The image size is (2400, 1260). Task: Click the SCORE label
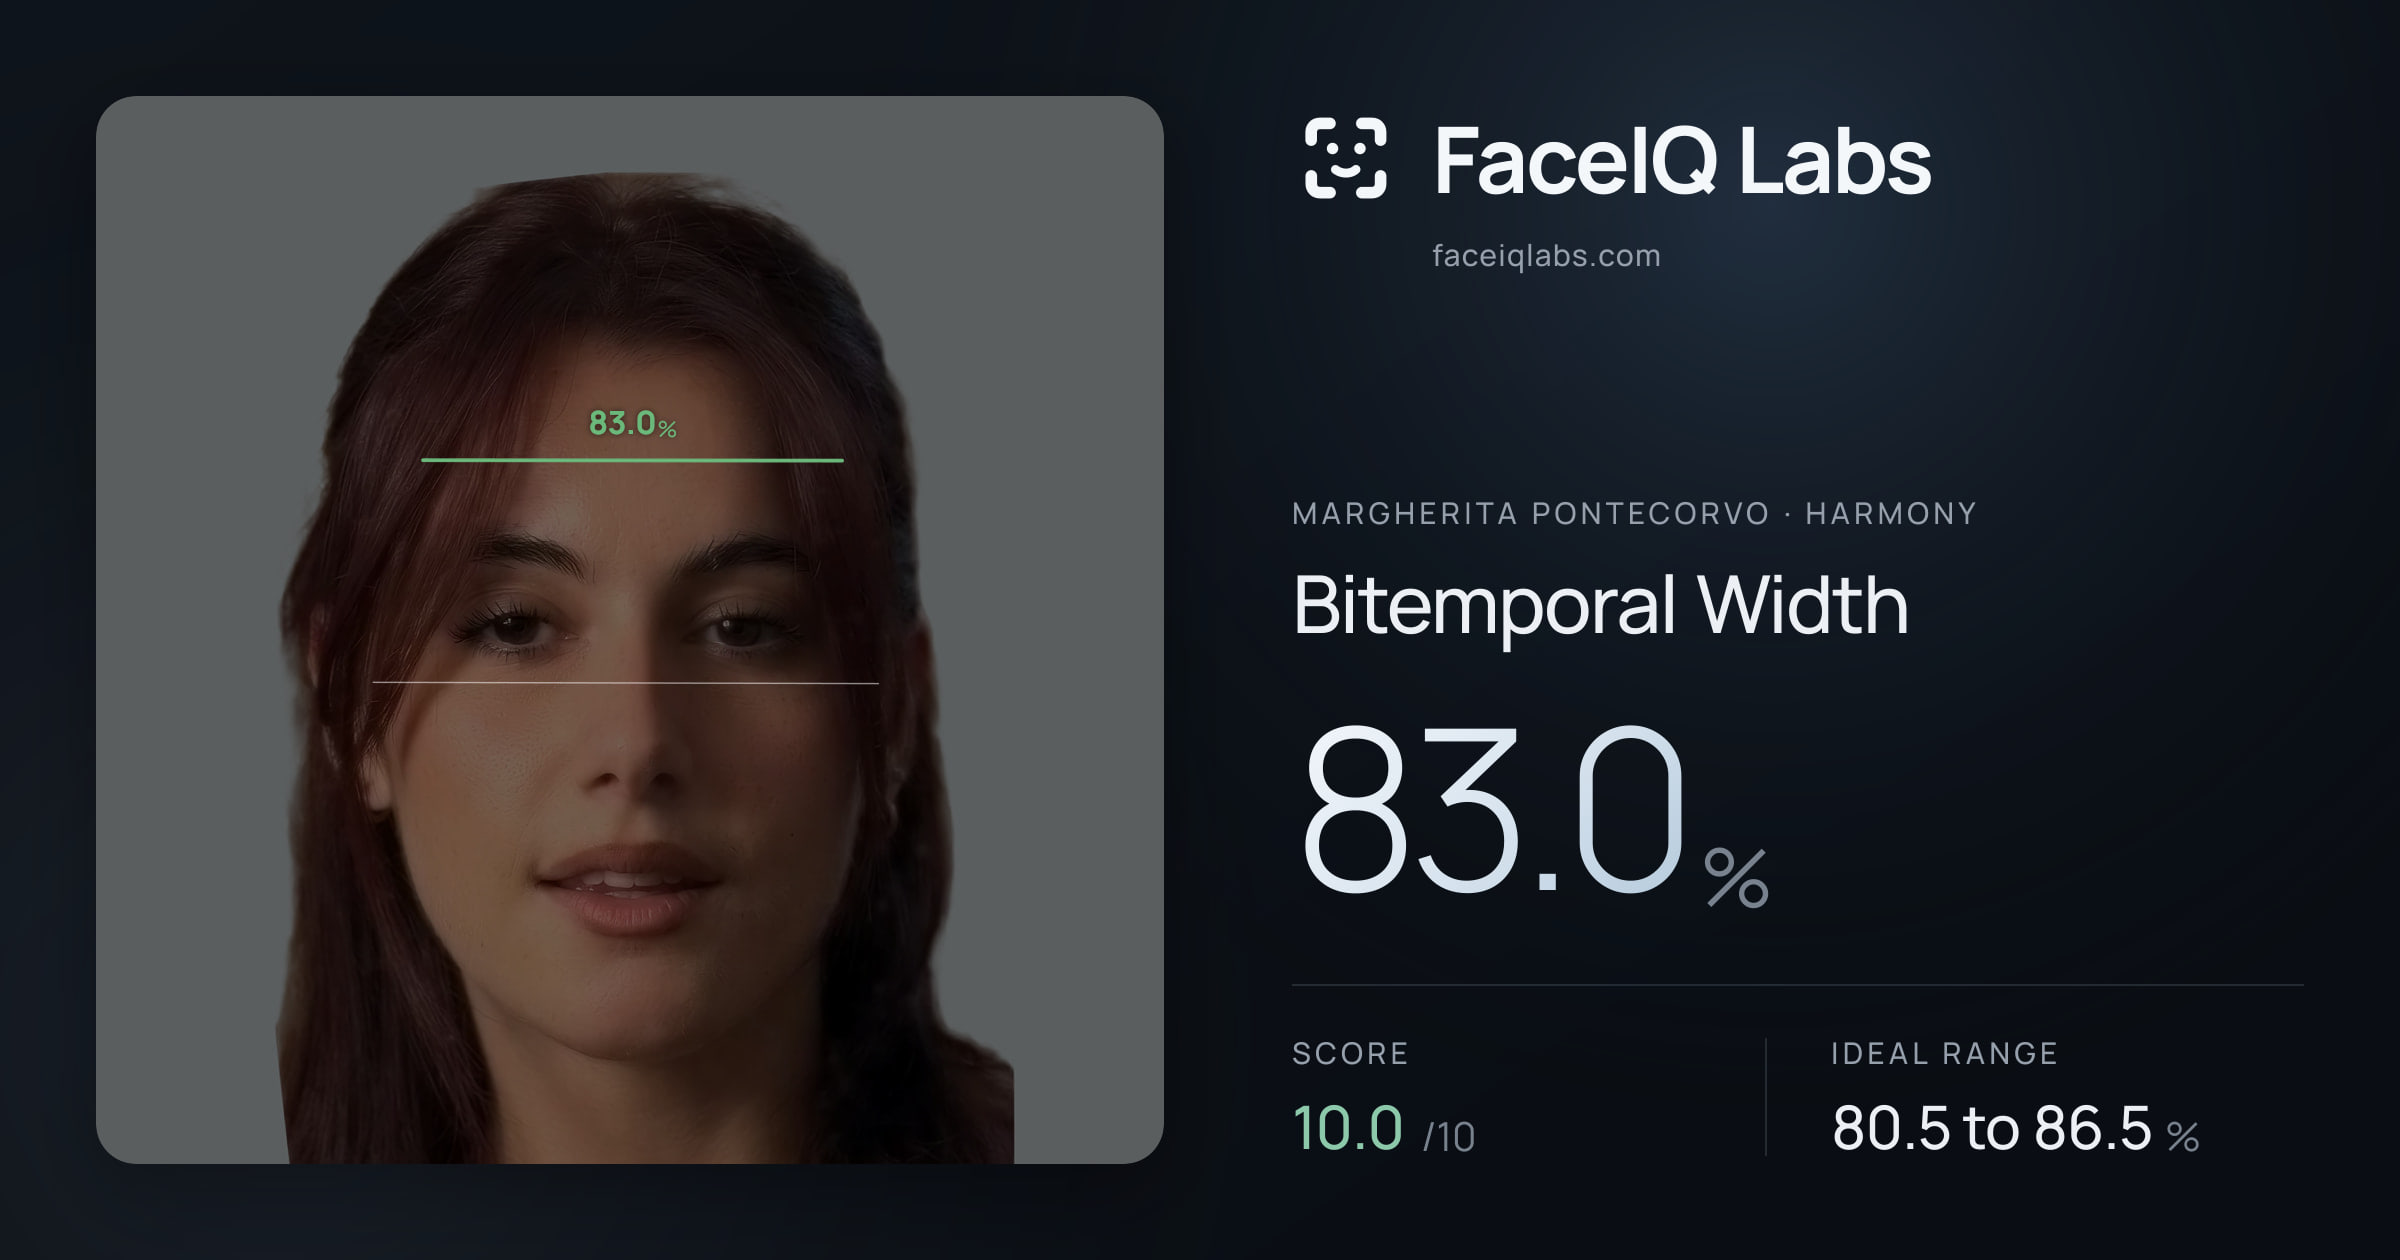tap(1351, 1054)
